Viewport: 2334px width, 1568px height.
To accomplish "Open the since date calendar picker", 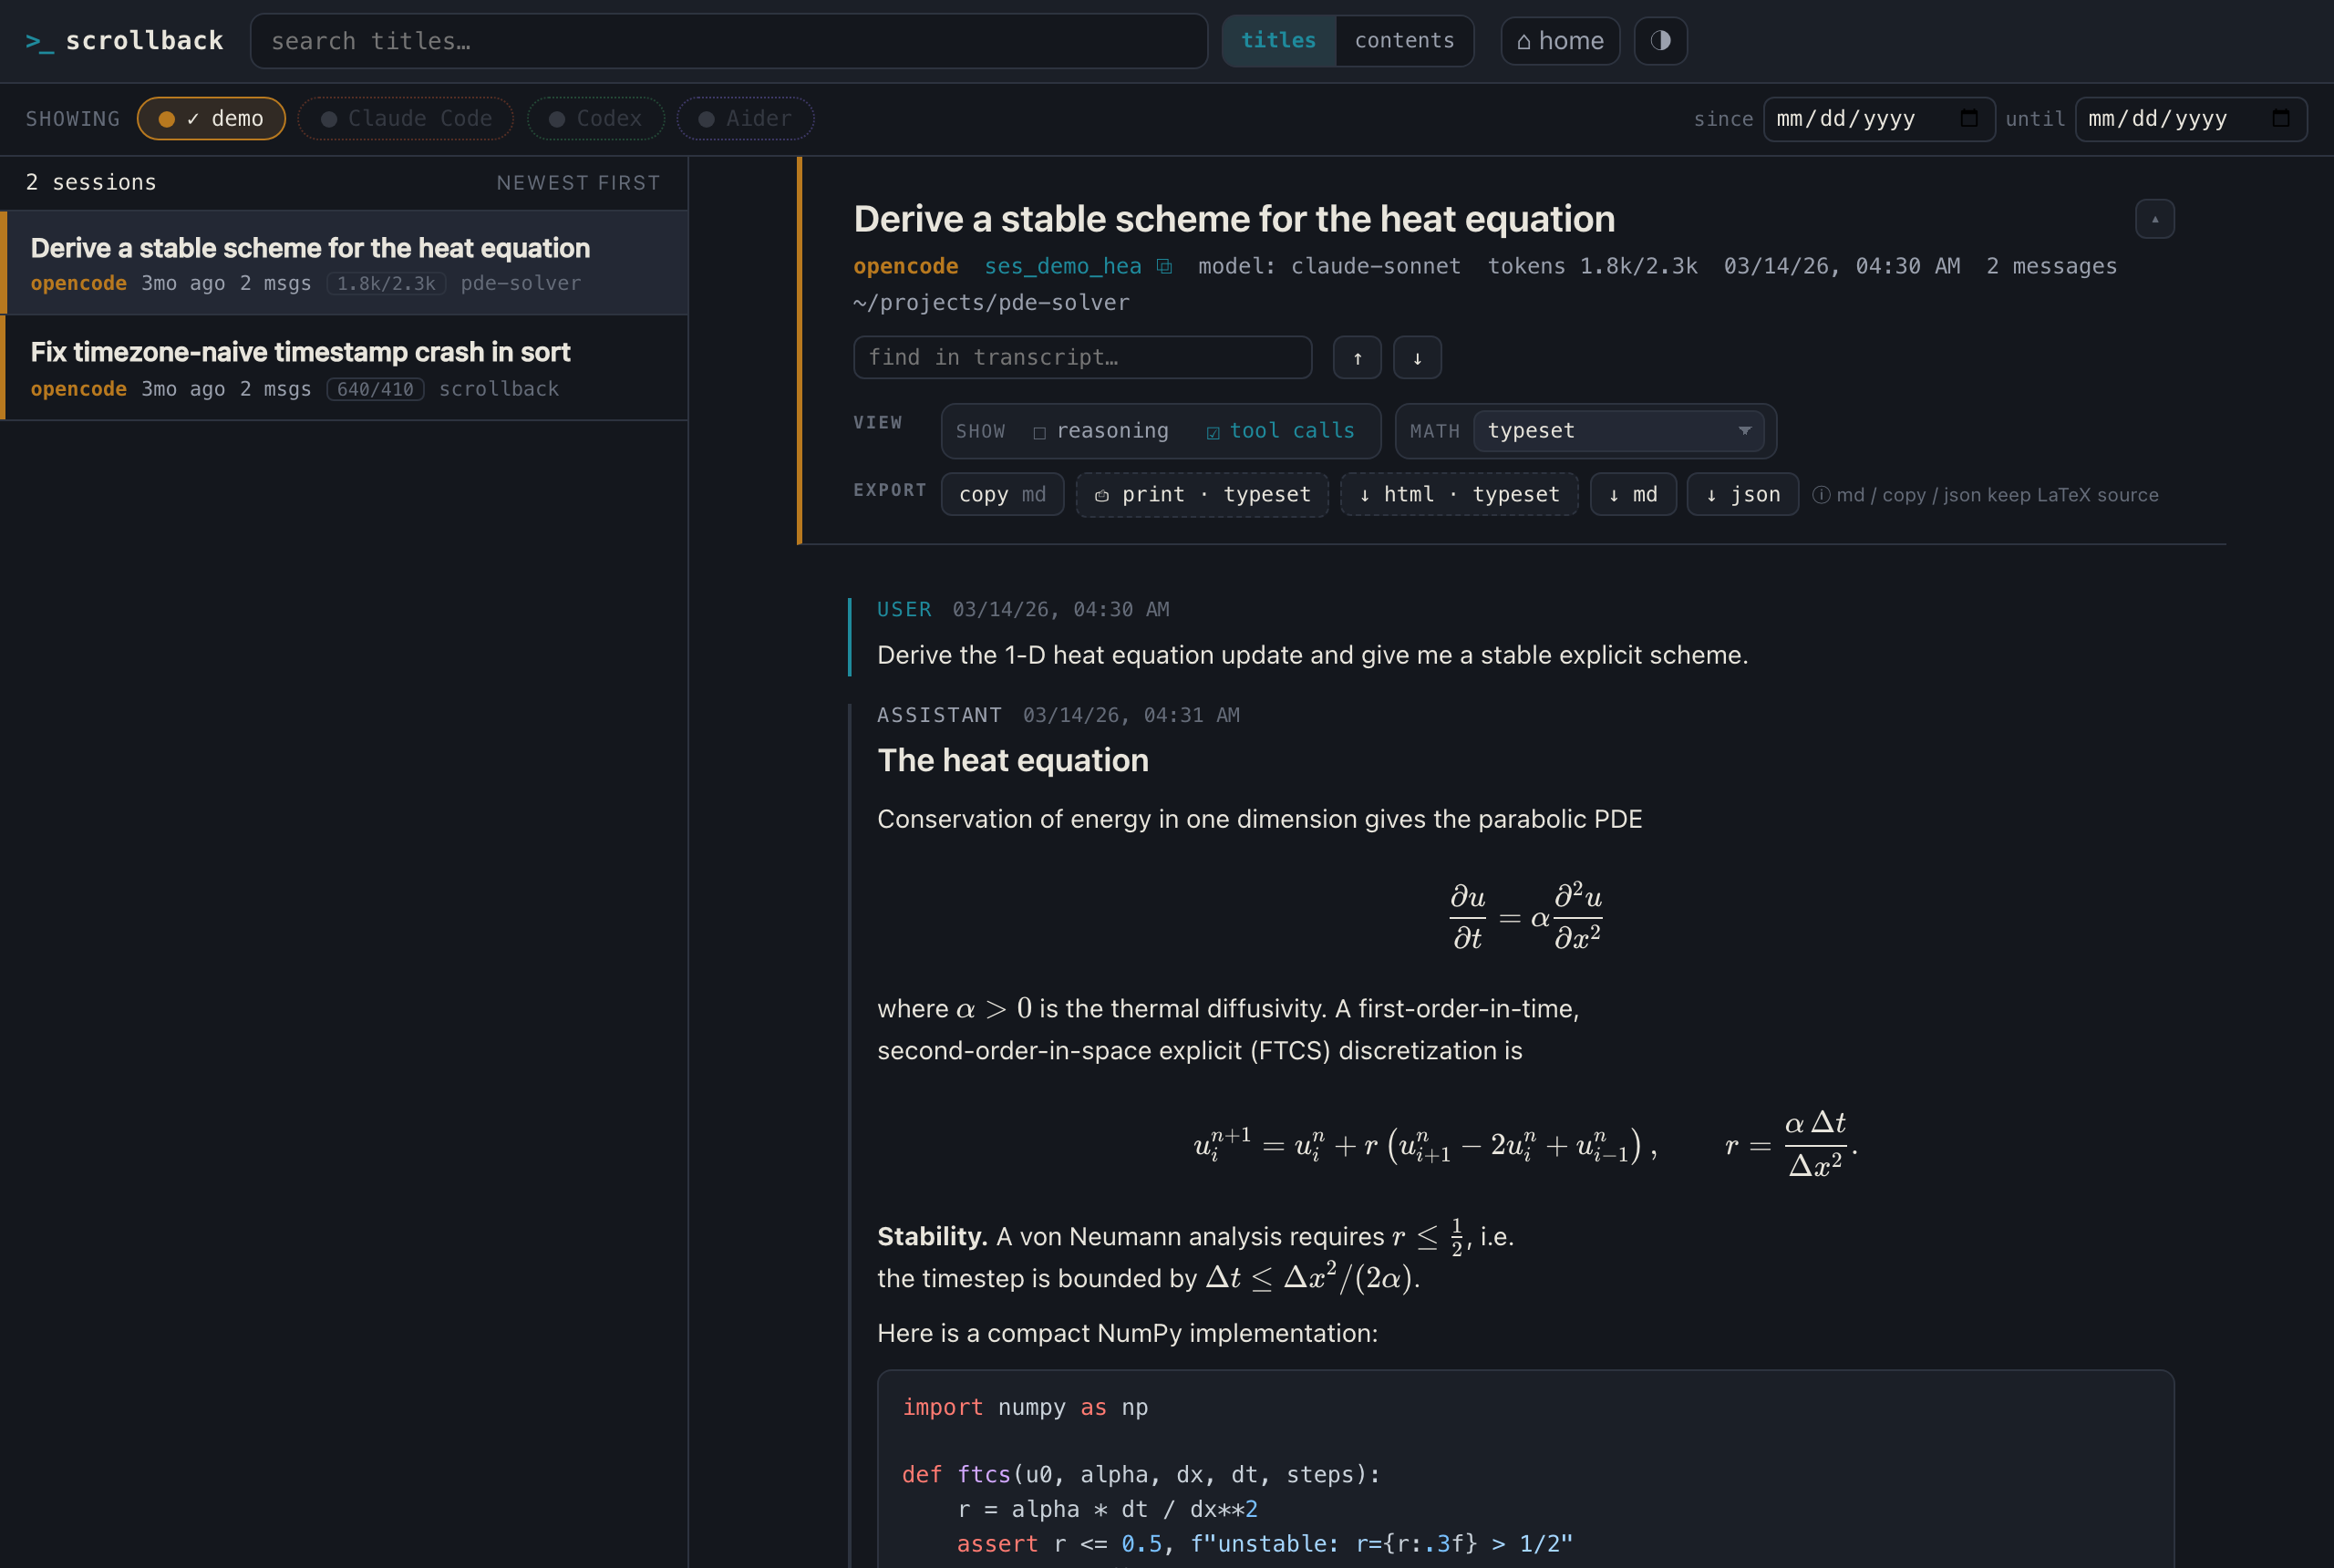I will click(1969, 118).
